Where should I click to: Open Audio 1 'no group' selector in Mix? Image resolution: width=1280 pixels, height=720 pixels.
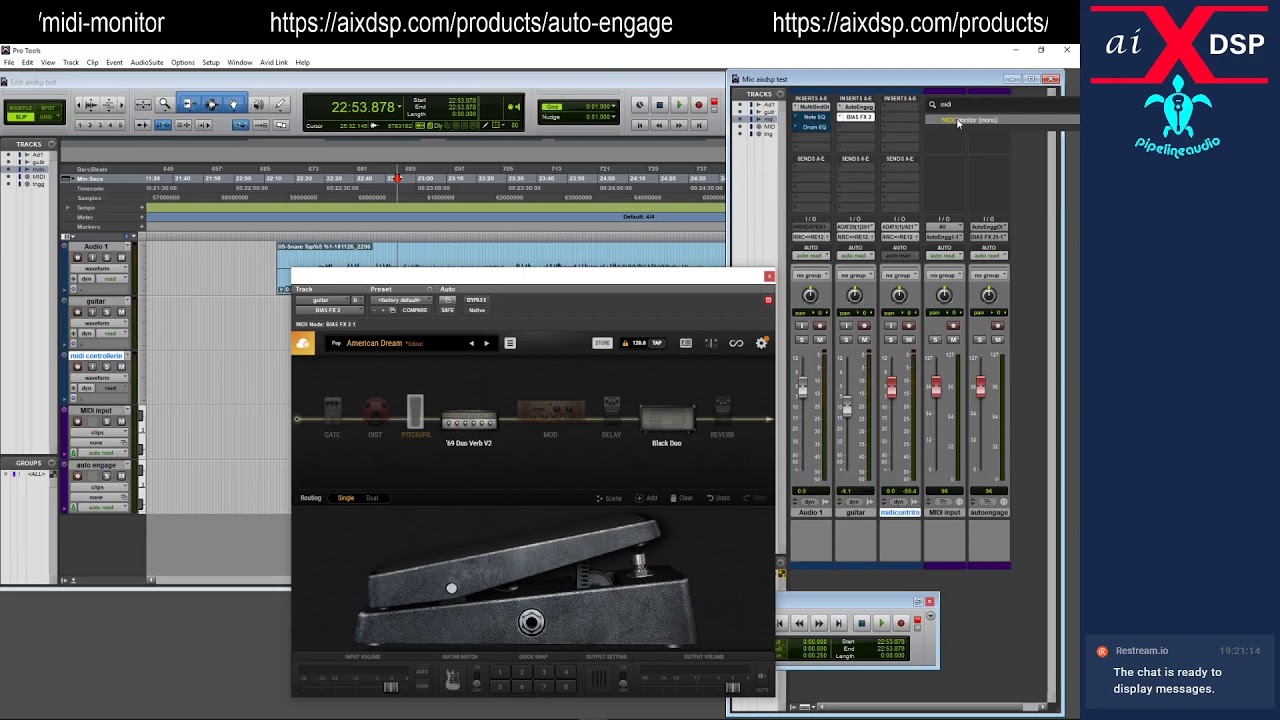[x=810, y=275]
